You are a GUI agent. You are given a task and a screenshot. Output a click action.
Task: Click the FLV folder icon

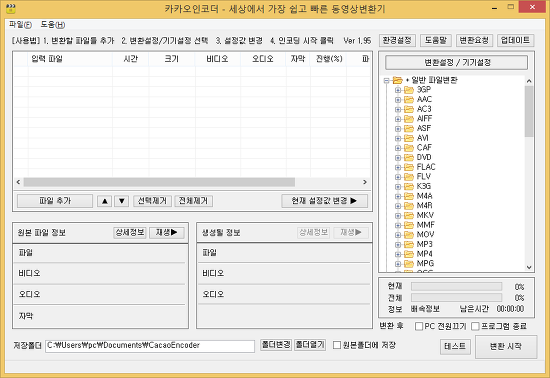point(409,177)
